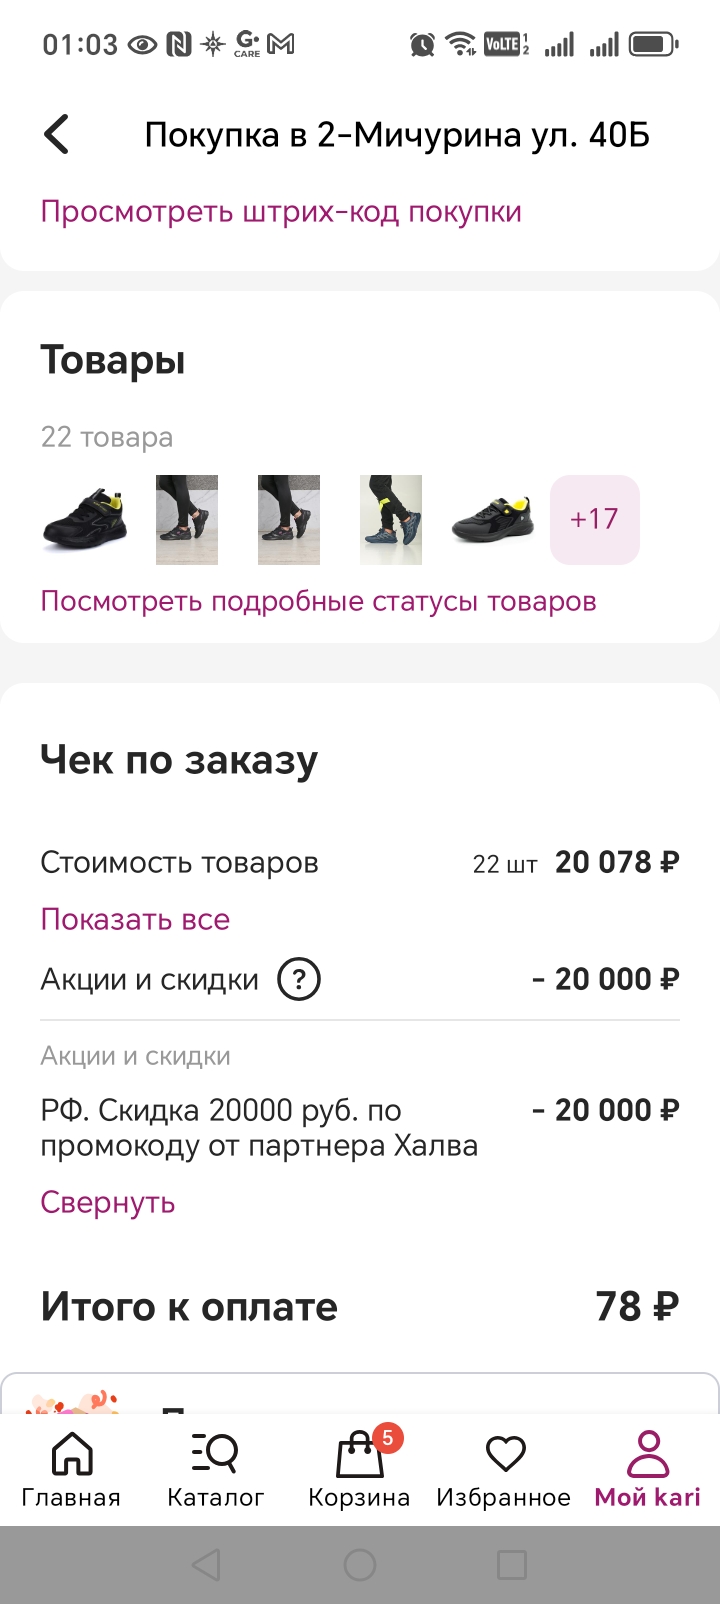720x1604 pixels.
Task: Open the Избранное heart icon
Action: [x=505, y=1454]
